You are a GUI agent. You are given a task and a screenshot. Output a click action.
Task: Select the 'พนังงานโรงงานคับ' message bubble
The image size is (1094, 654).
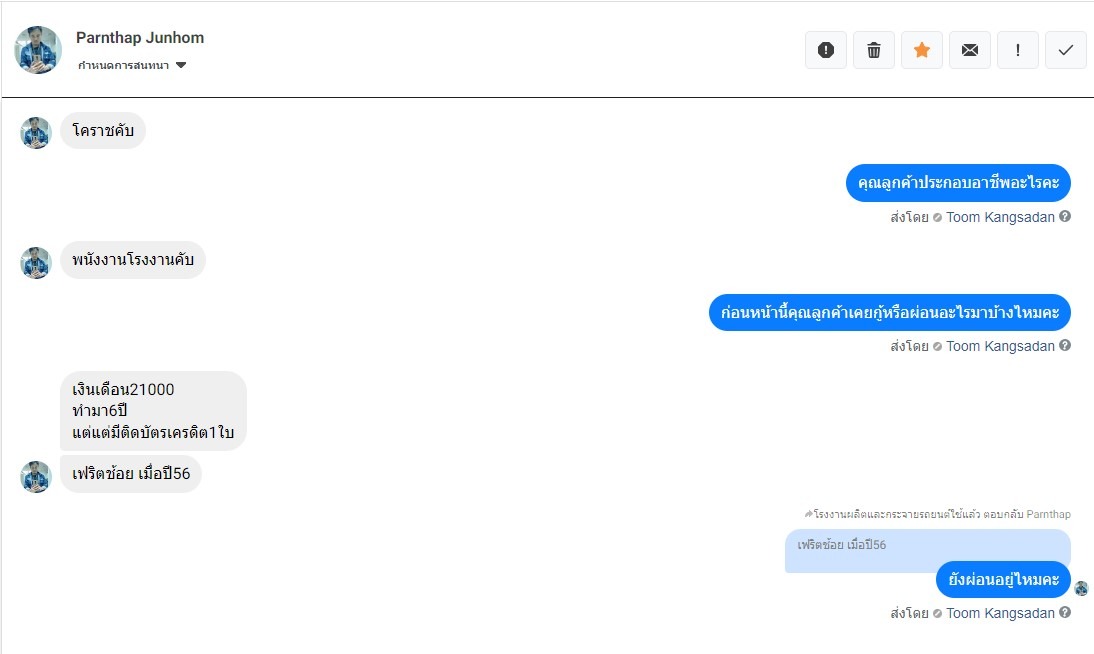[x=133, y=261]
